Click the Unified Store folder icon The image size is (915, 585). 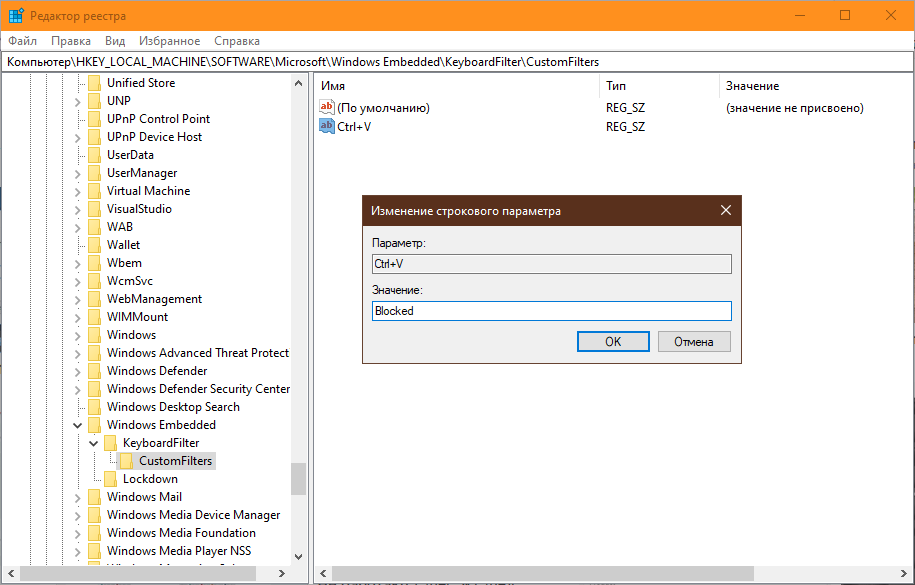(95, 83)
